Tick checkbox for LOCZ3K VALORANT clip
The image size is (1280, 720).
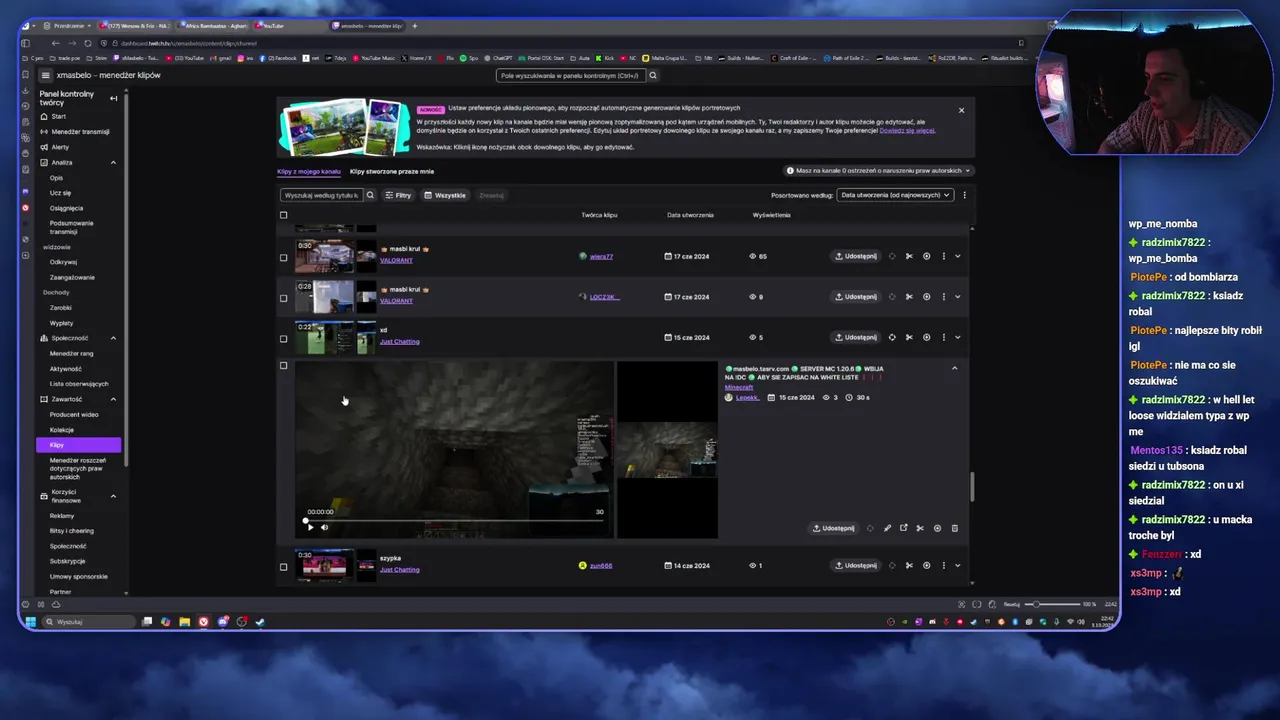283,297
